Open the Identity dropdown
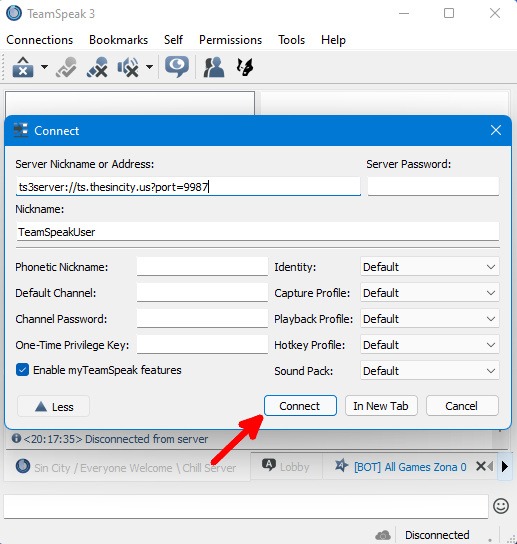The width and height of the screenshot is (517, 544). pos(430,266)
